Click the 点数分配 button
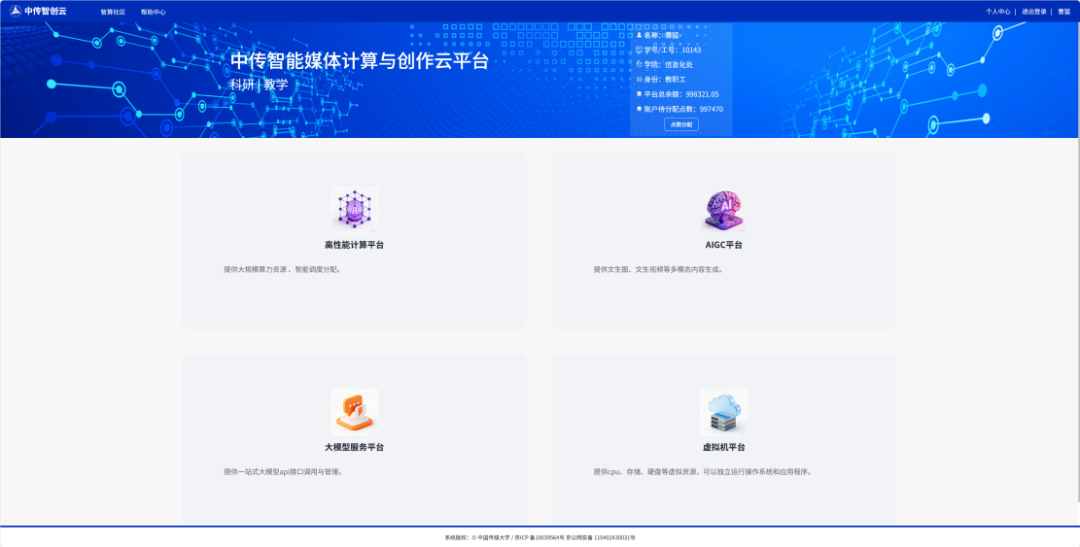The image size is (1080, 547). pyautogui.click(x=681, y=125)
